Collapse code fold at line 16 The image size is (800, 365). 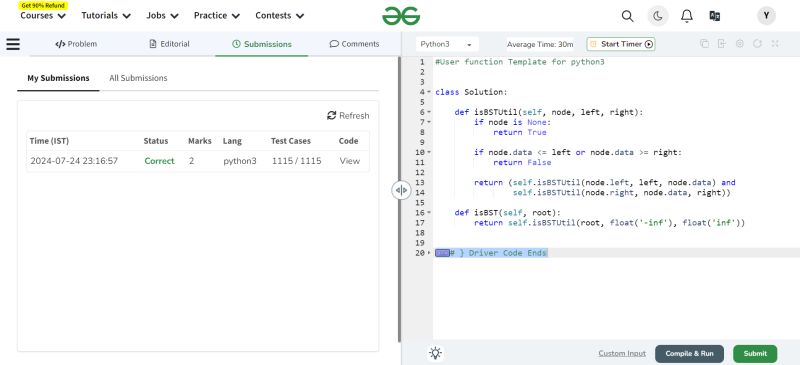point(429,213)
